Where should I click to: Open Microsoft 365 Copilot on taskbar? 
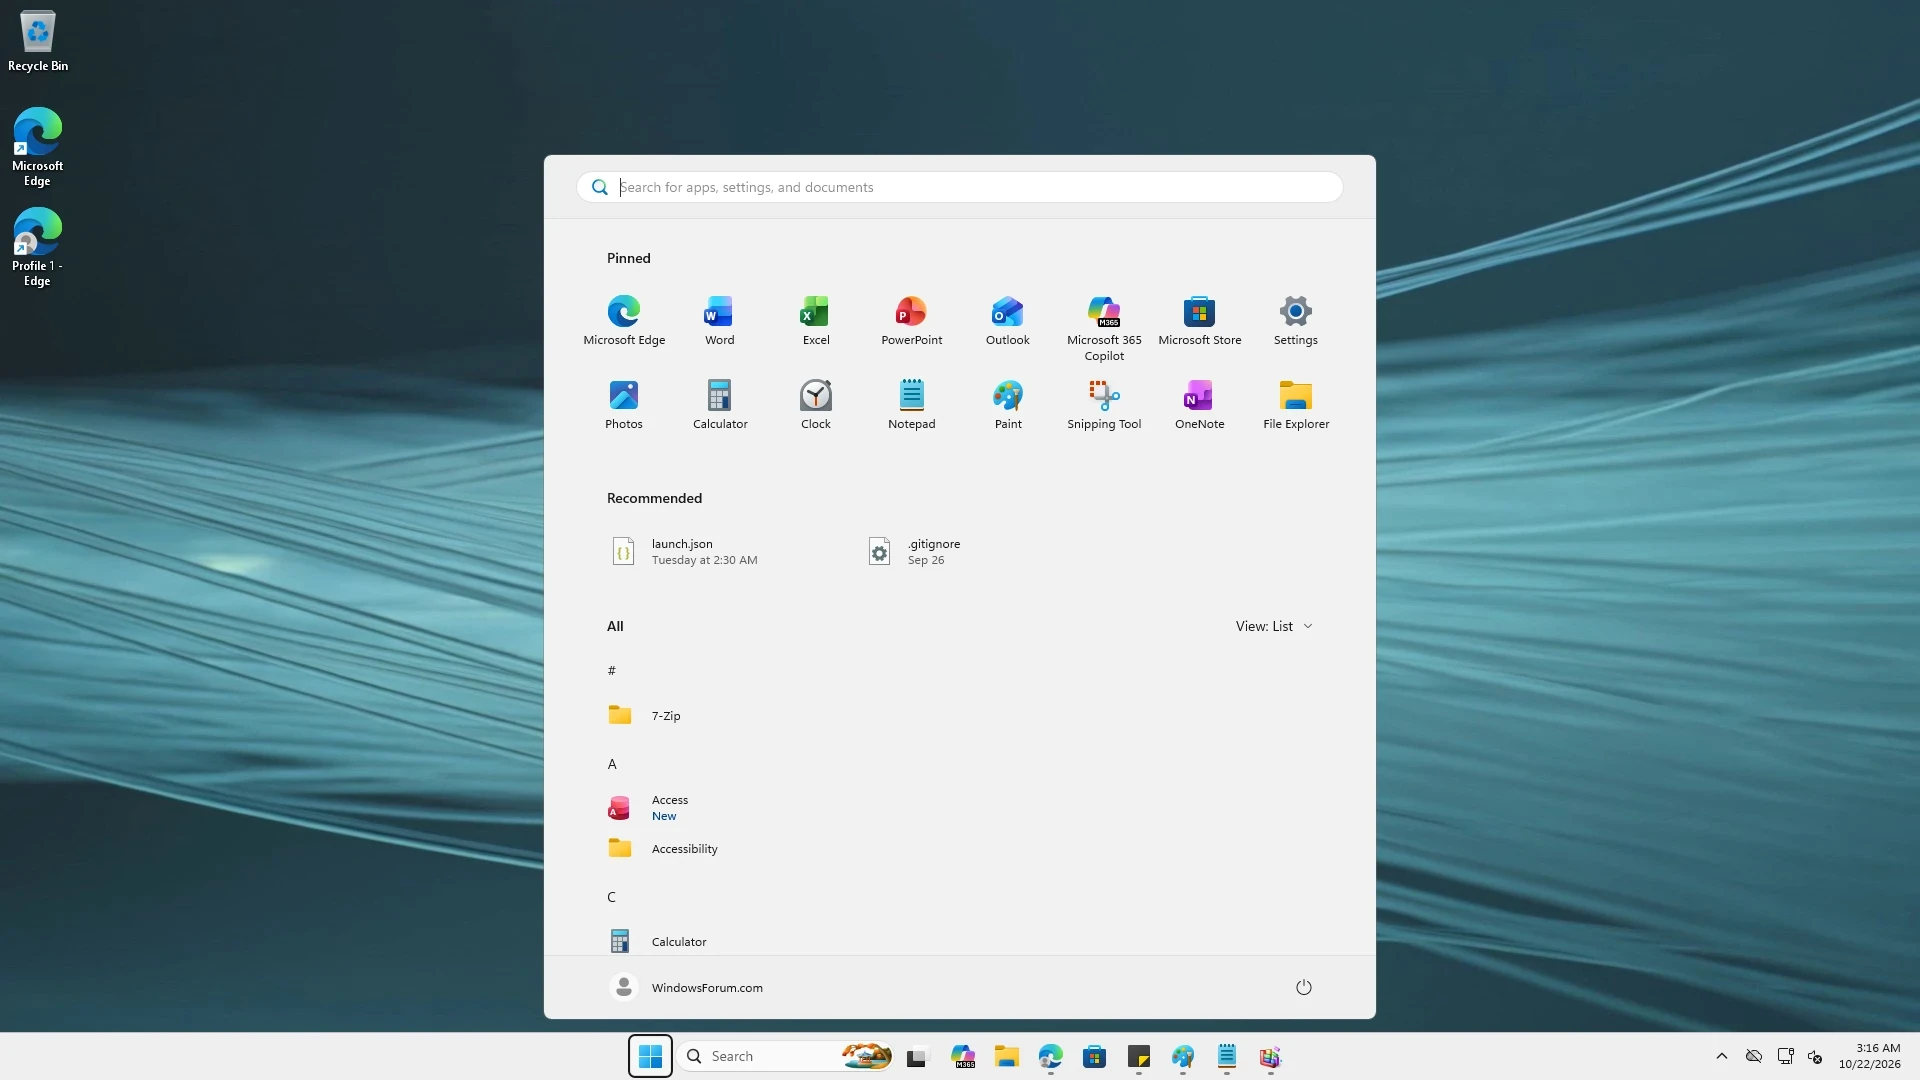click(962, 1056)
